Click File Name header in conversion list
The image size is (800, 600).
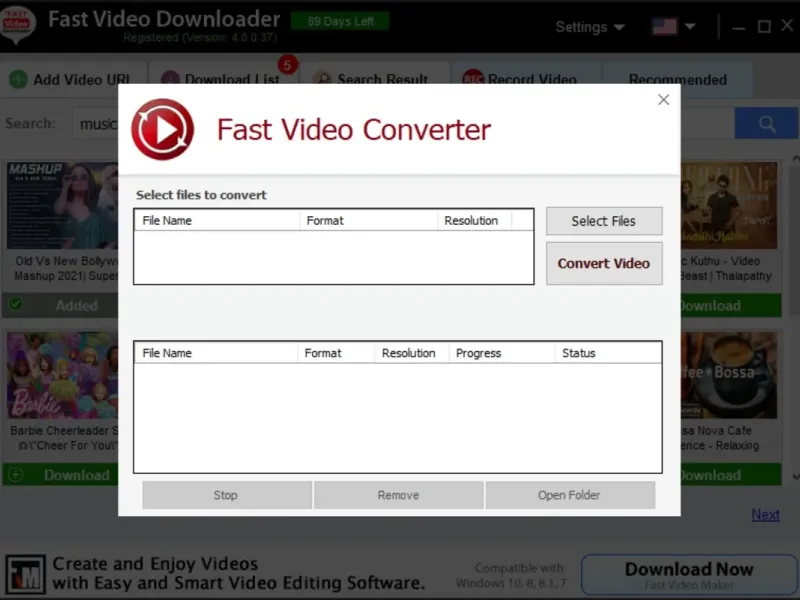coord(216,353)
